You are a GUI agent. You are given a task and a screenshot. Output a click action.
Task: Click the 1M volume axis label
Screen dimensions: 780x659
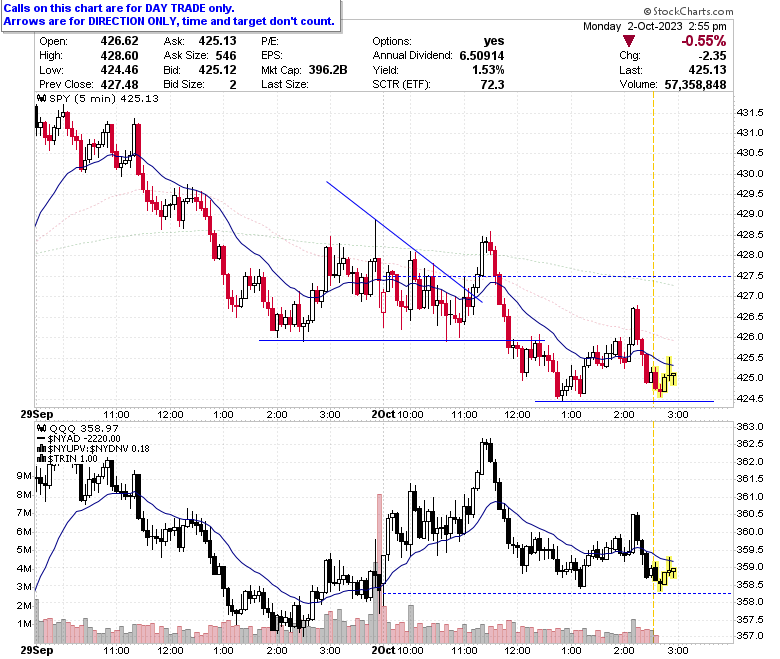[x=24, y=624]
